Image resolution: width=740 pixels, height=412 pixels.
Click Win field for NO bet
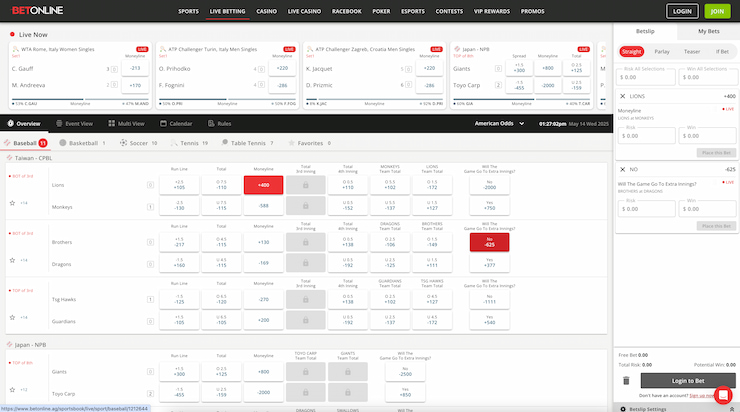click(707, 209)
